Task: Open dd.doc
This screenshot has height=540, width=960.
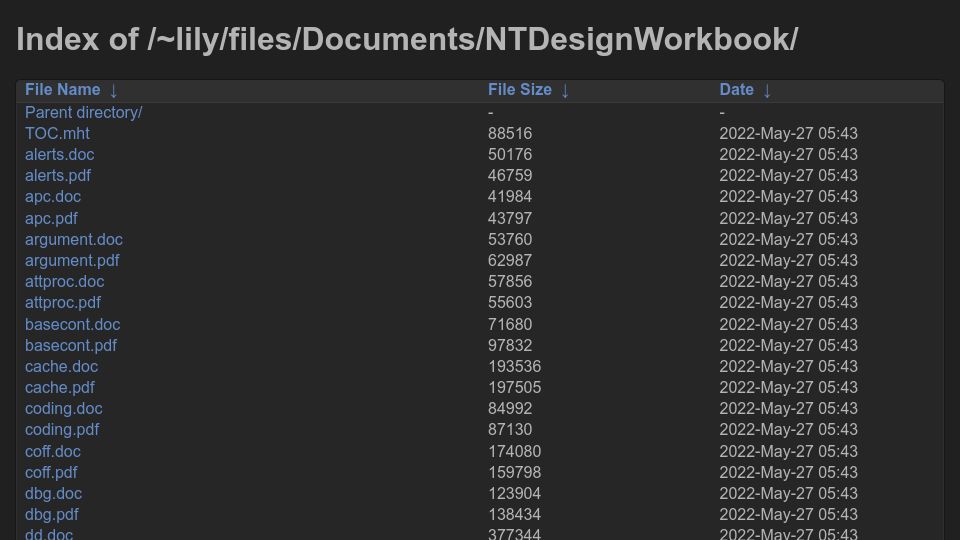Action: click(49, 534)
